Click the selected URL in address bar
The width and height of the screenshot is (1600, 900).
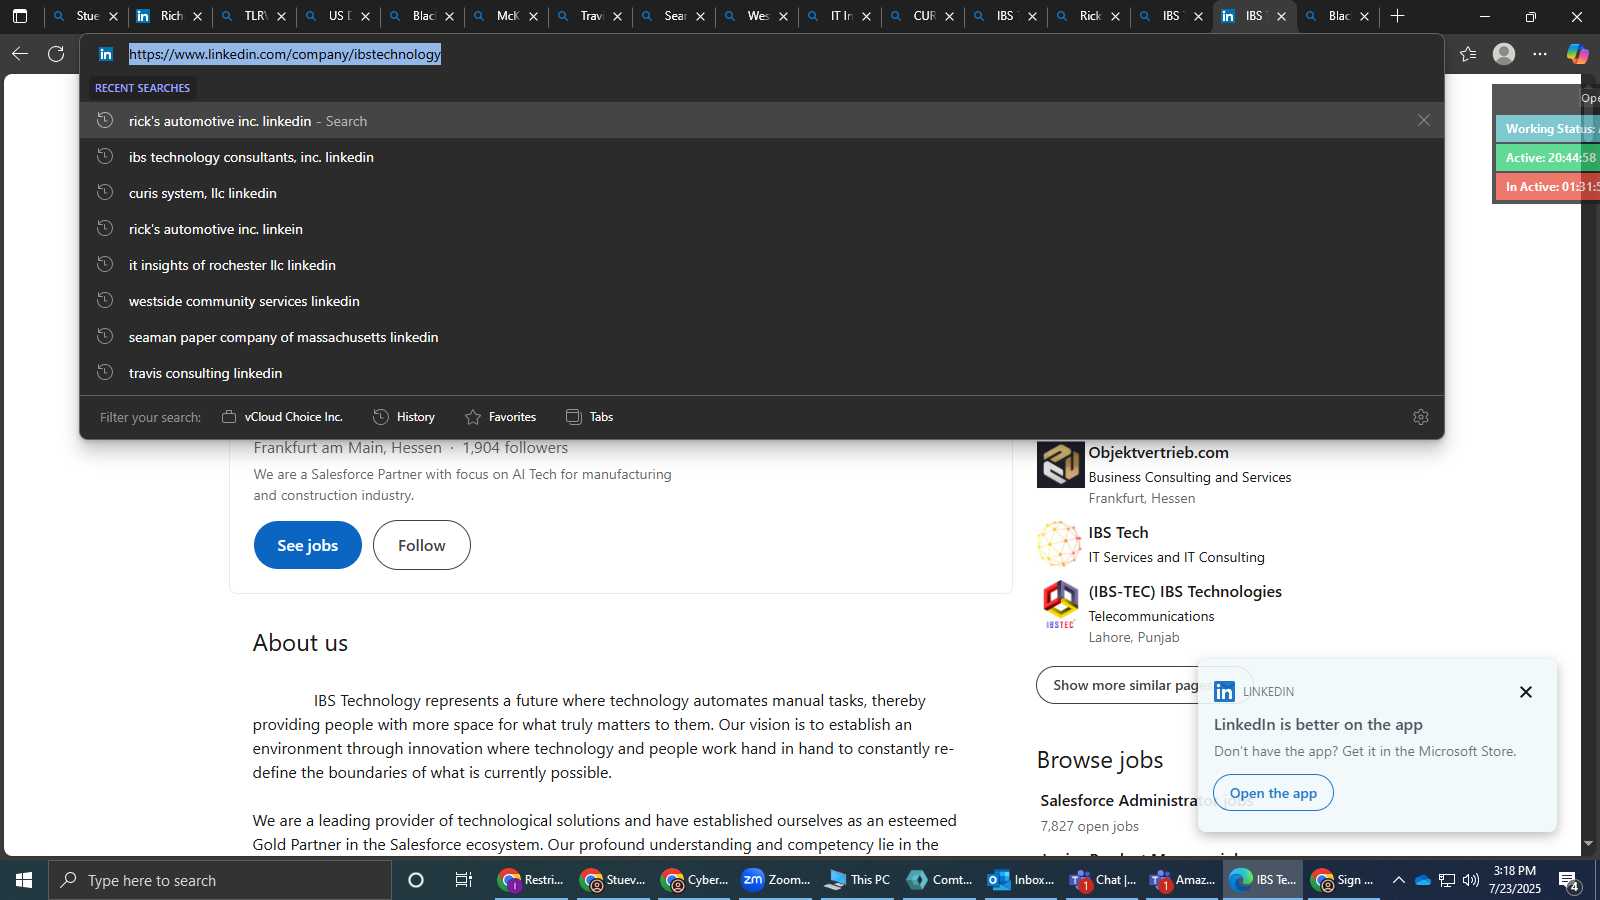[285, 54]
